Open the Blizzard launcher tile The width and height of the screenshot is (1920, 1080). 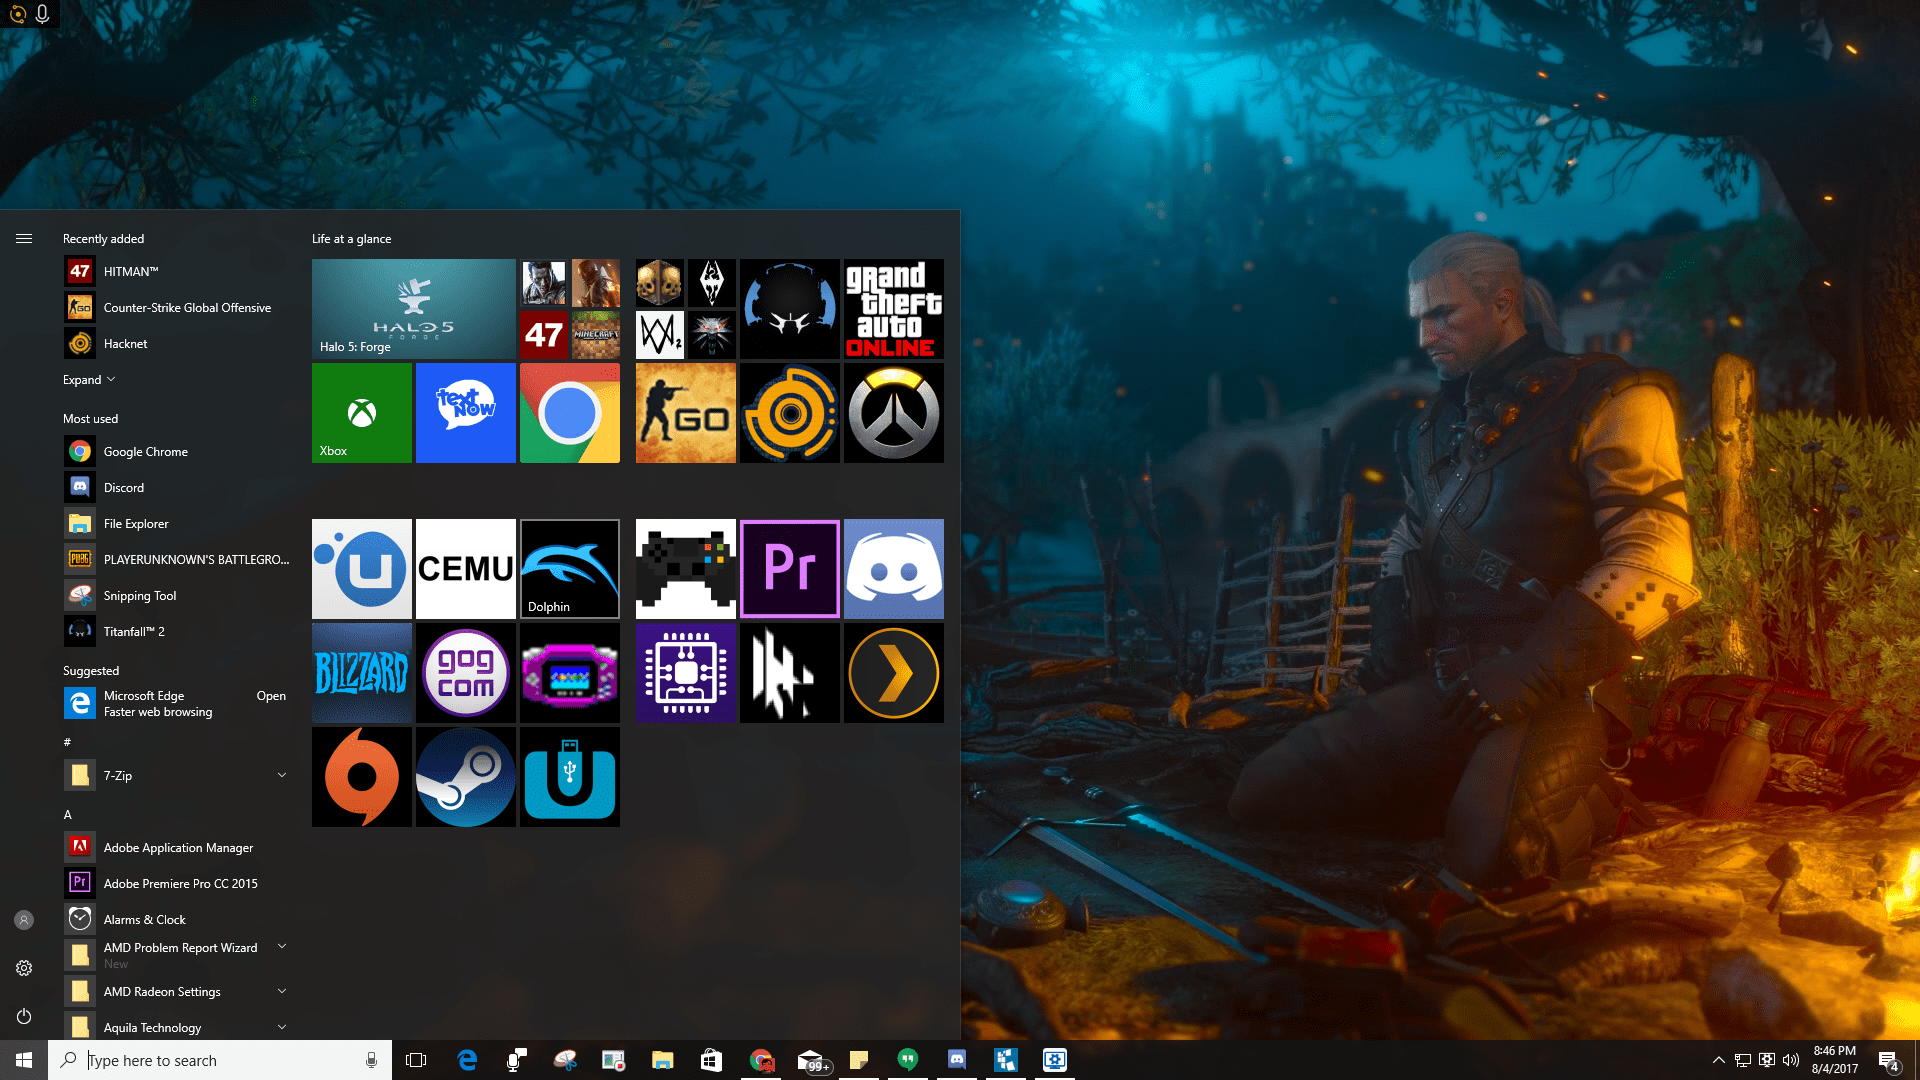tap(361, 673)
